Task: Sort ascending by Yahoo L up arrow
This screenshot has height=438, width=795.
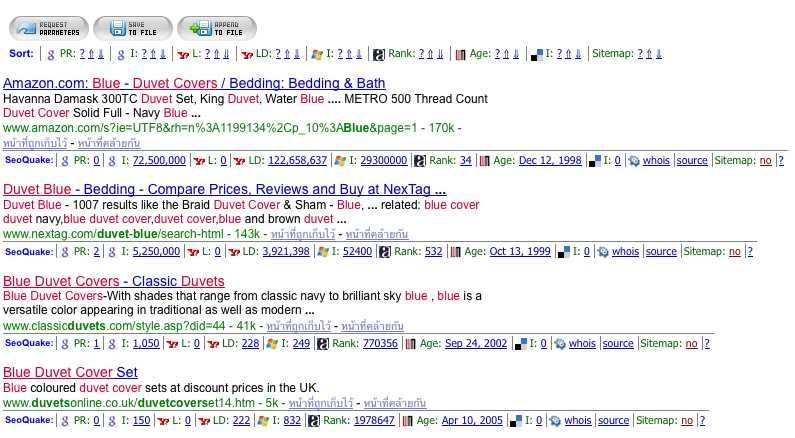Action: tap(216, 54)
